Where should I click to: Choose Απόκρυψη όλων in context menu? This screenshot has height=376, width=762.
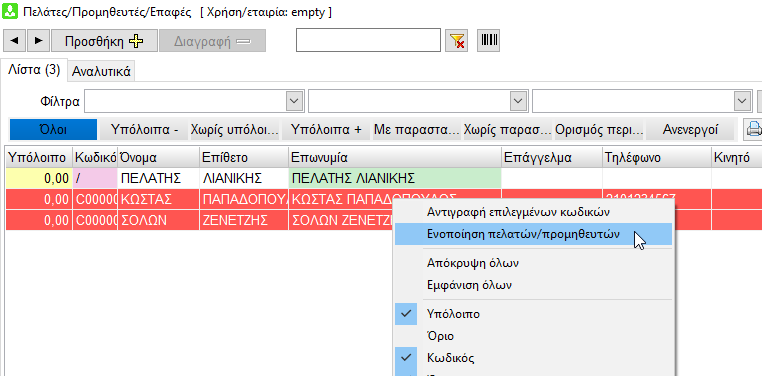[x=533, y=263]
